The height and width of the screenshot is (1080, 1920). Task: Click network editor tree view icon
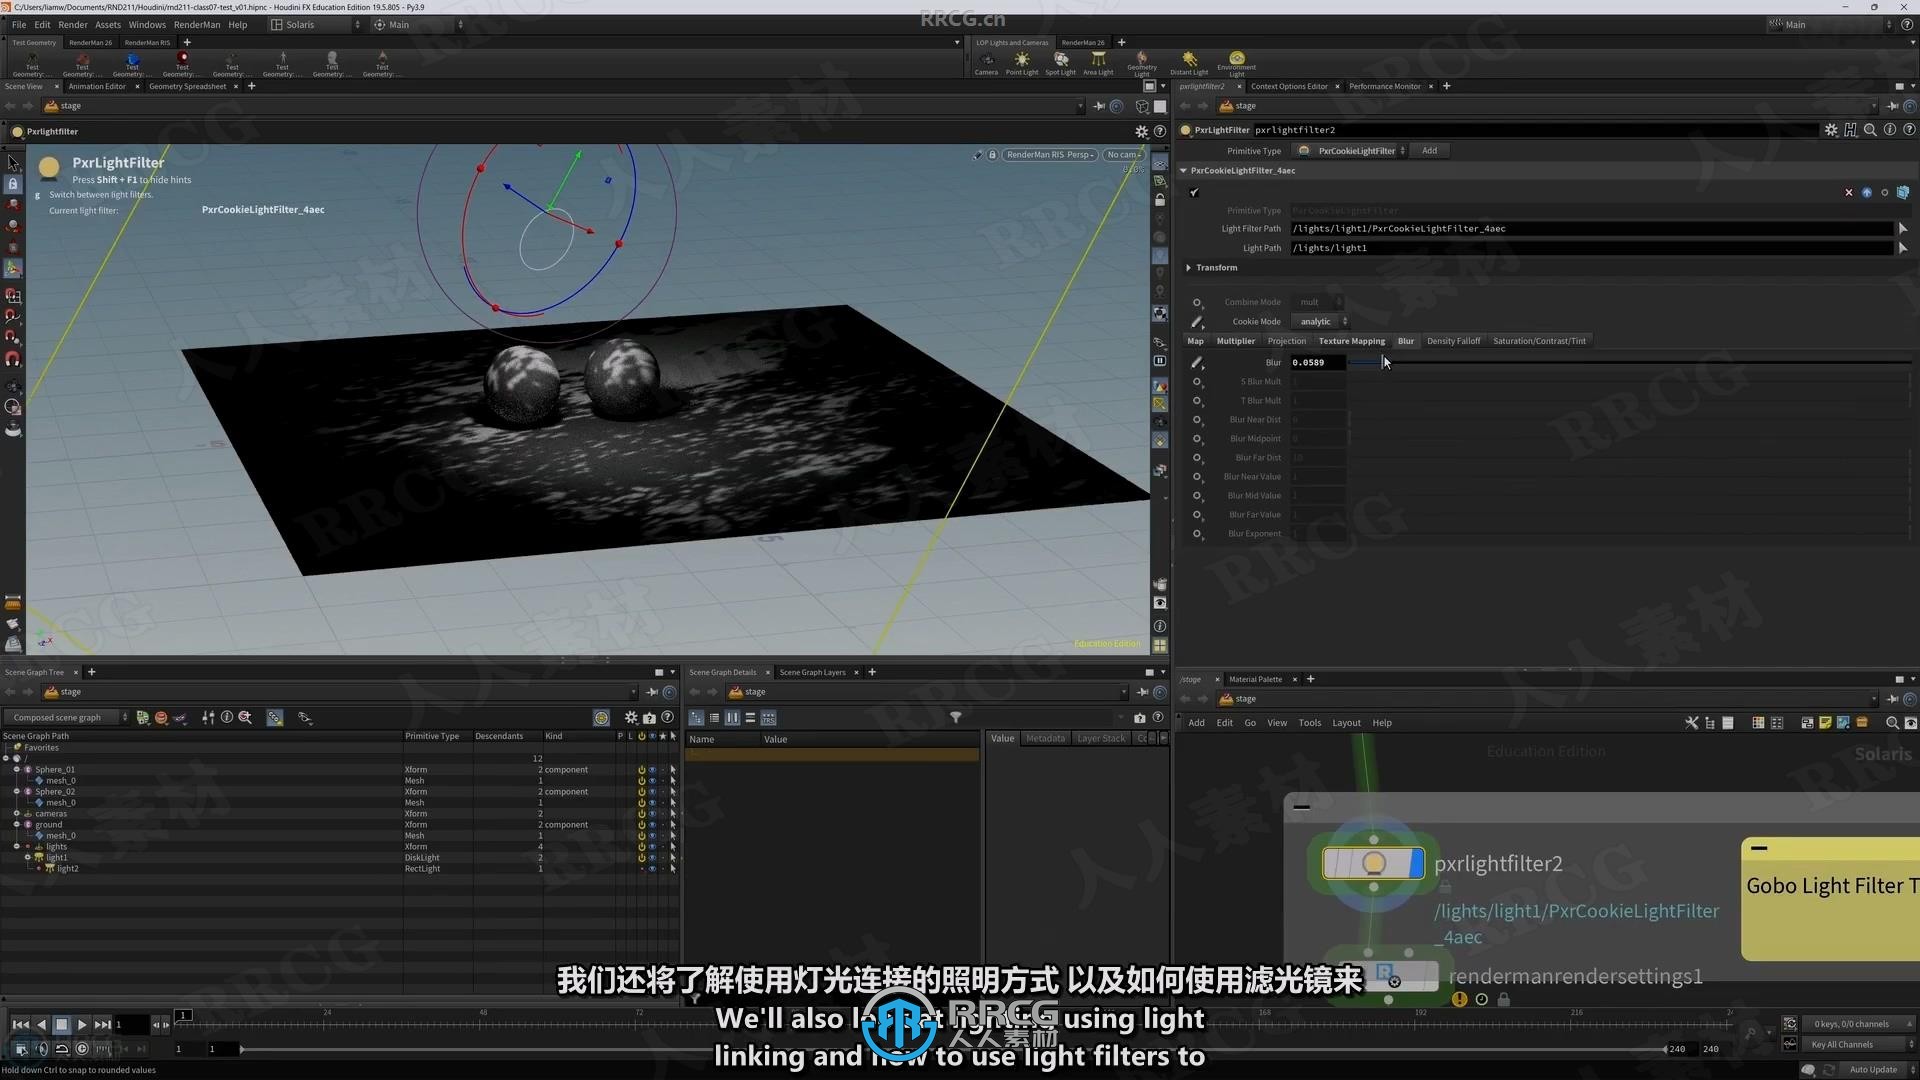[x=1709, y=723]
